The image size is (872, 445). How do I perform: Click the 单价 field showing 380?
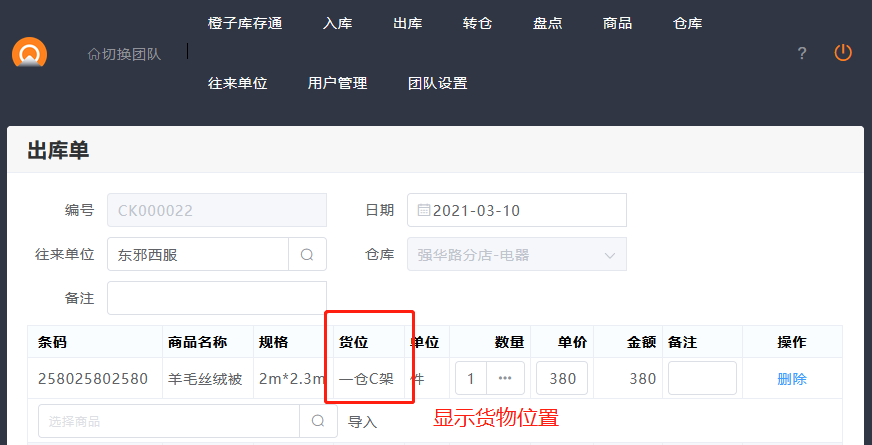[x=562, y=378]
